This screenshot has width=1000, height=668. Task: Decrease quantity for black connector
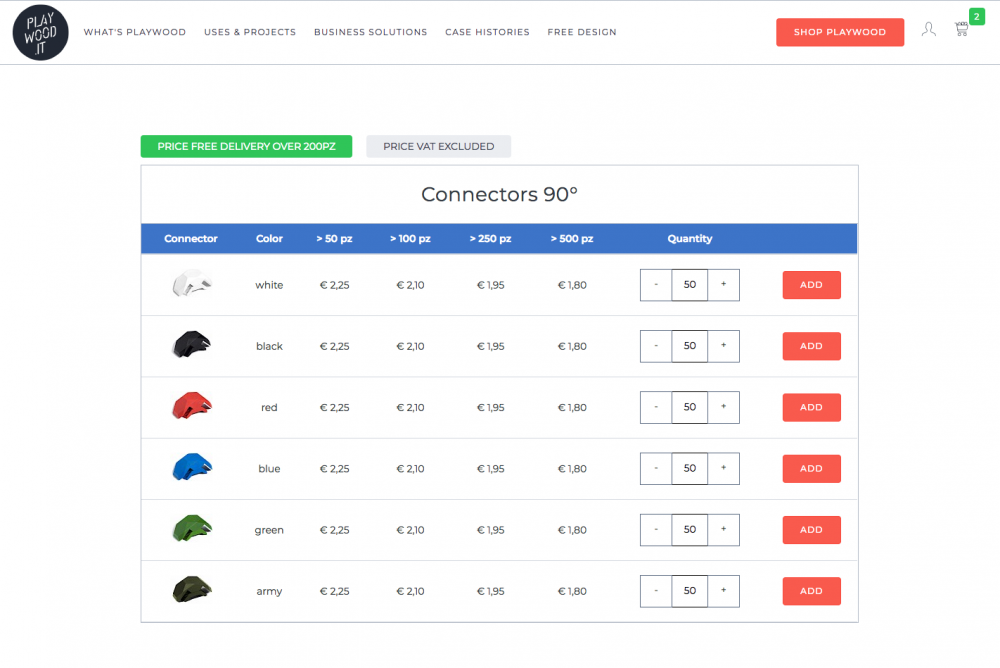(656, 346)
